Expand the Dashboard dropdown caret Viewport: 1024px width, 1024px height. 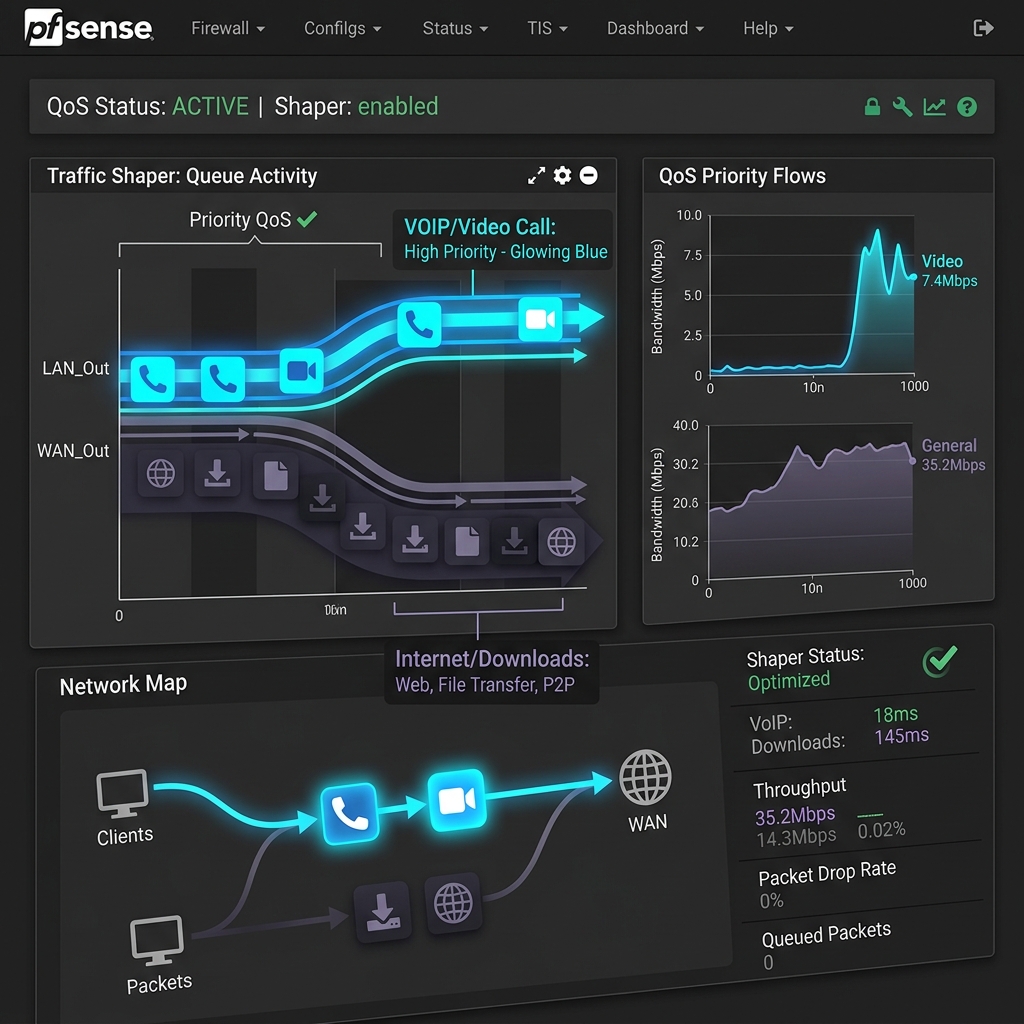tap(699, 29)
